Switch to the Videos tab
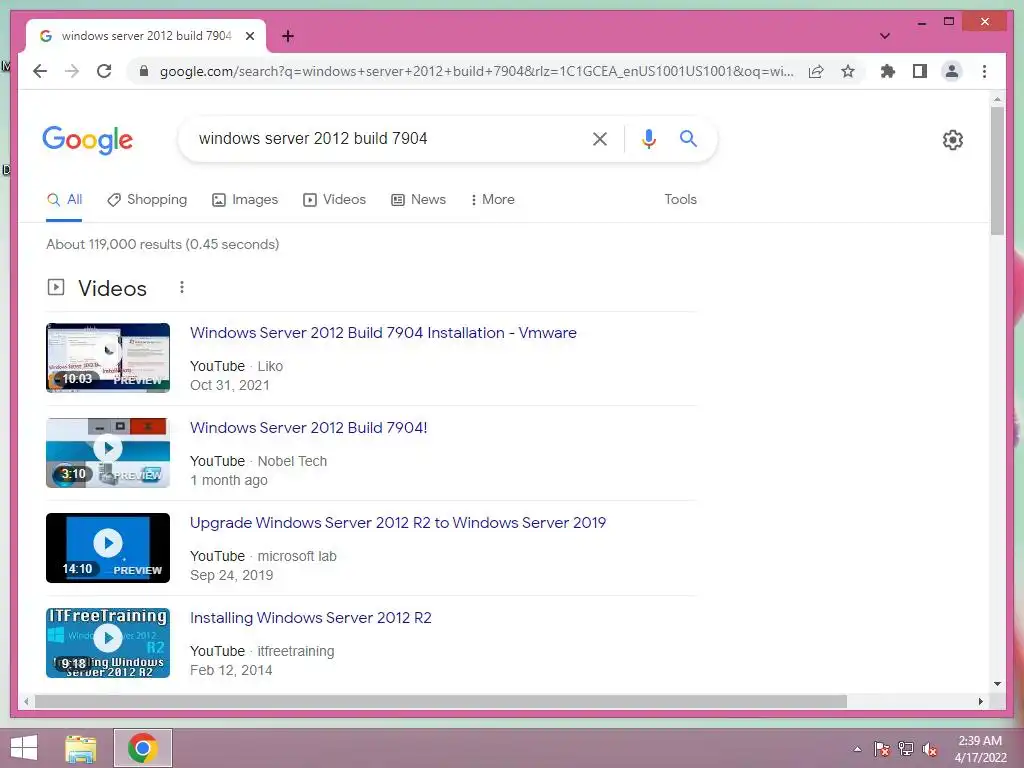 pyautogui.click(x=334, y=200)
